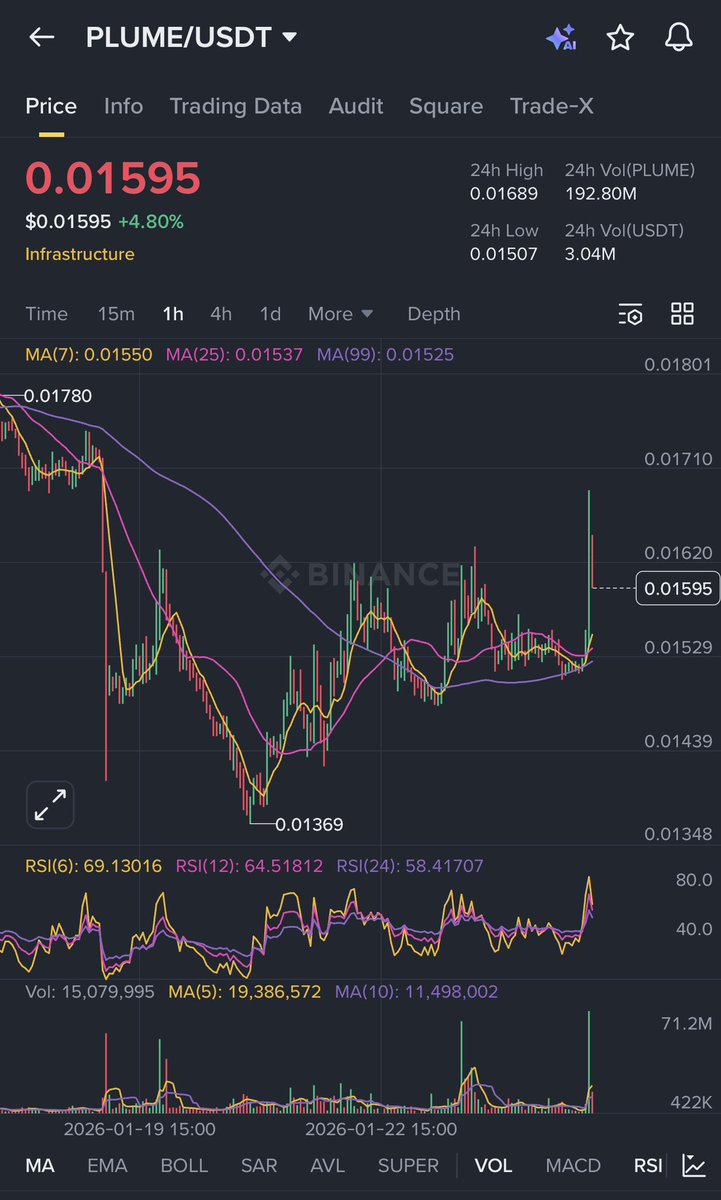Tap the RSI(24): 58.41707 legend
The height and width of the screenshot is (1200, 721).
pos(409,866)
